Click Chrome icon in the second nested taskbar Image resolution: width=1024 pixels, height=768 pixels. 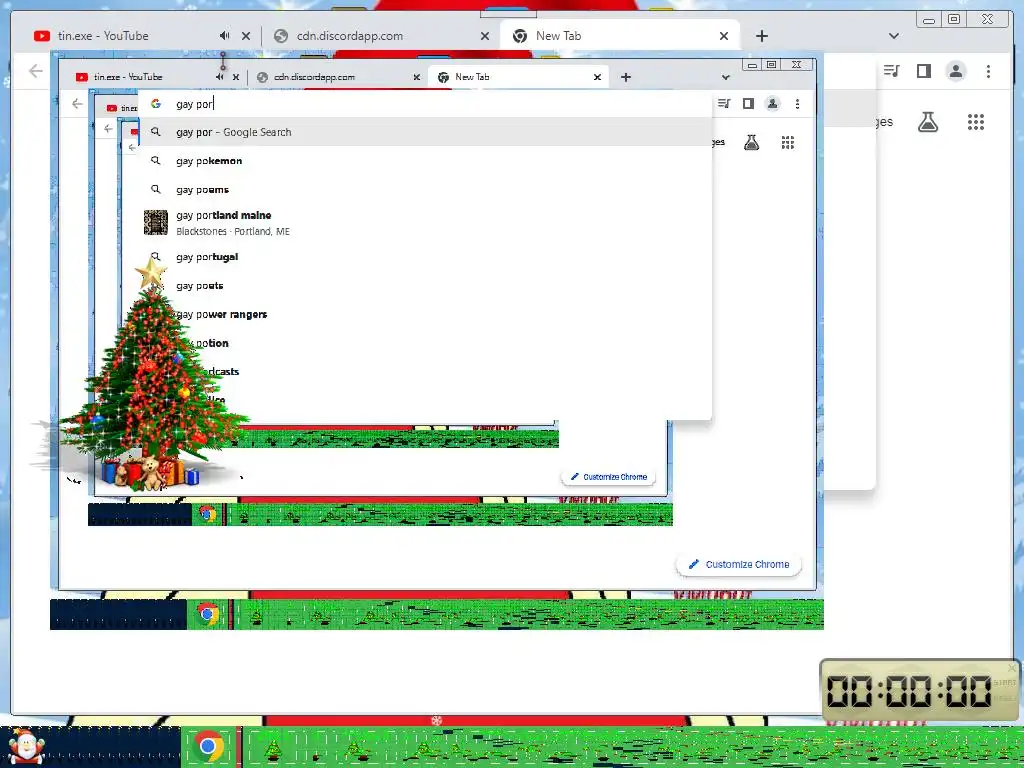click(208, 615)
